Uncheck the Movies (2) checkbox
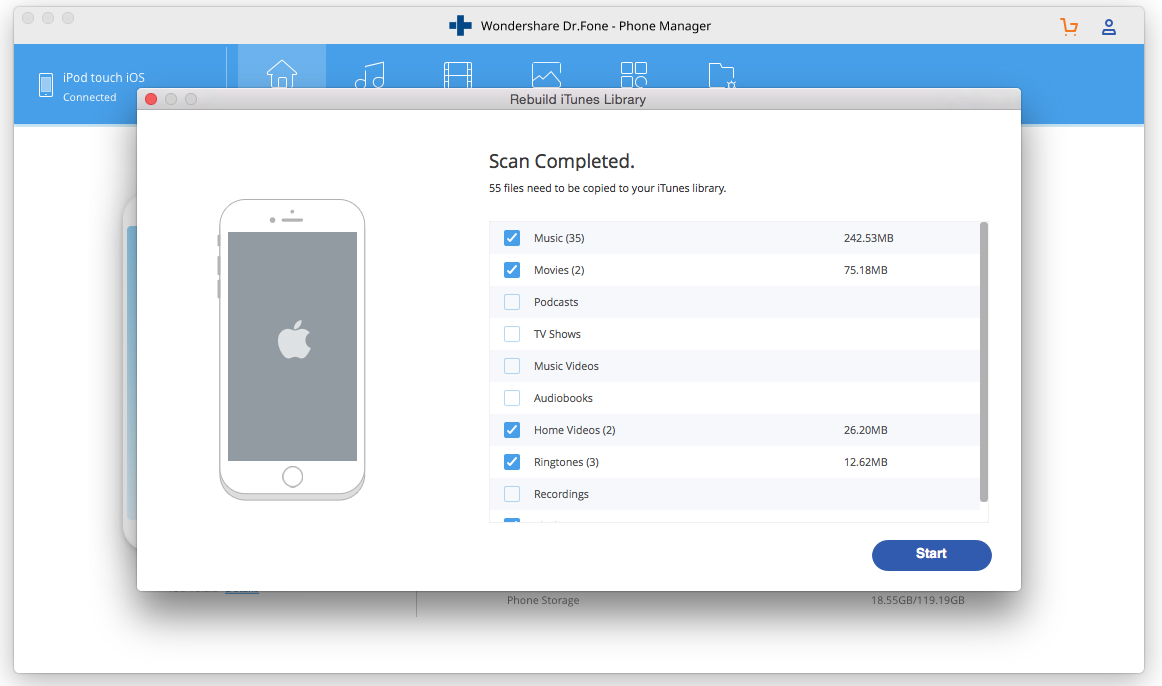 click(x=512, y=270)
